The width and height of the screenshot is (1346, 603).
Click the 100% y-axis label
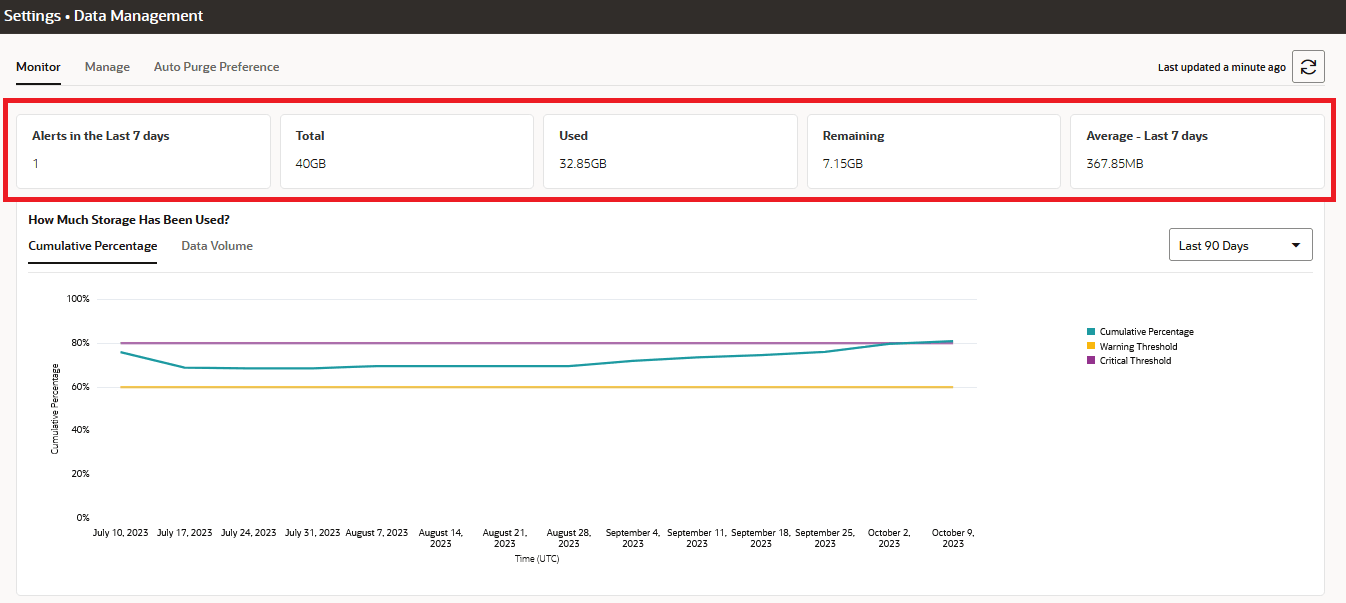(x=78, y=299)
